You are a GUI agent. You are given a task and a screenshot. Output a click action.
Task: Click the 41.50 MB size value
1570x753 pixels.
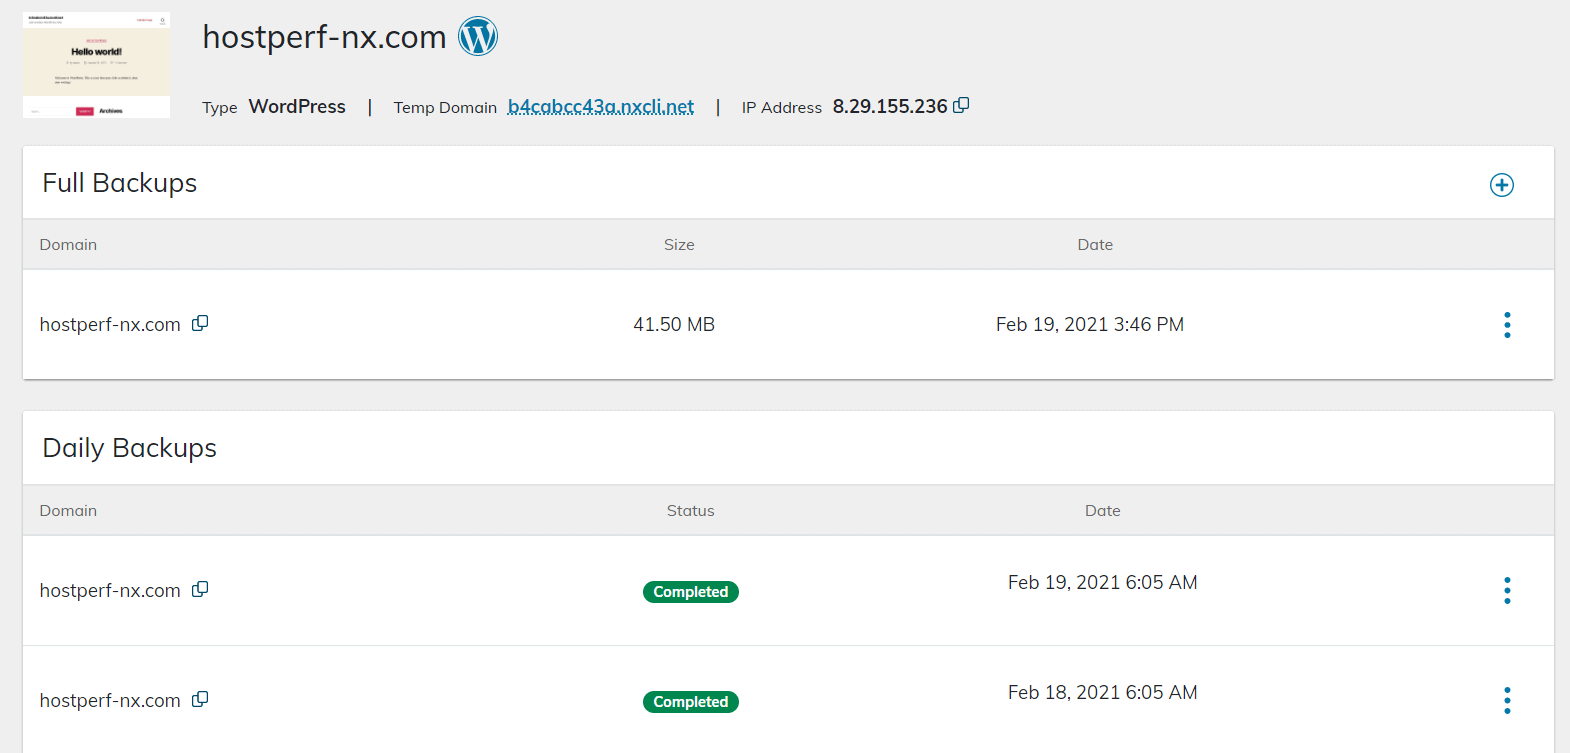pos(674,325)
